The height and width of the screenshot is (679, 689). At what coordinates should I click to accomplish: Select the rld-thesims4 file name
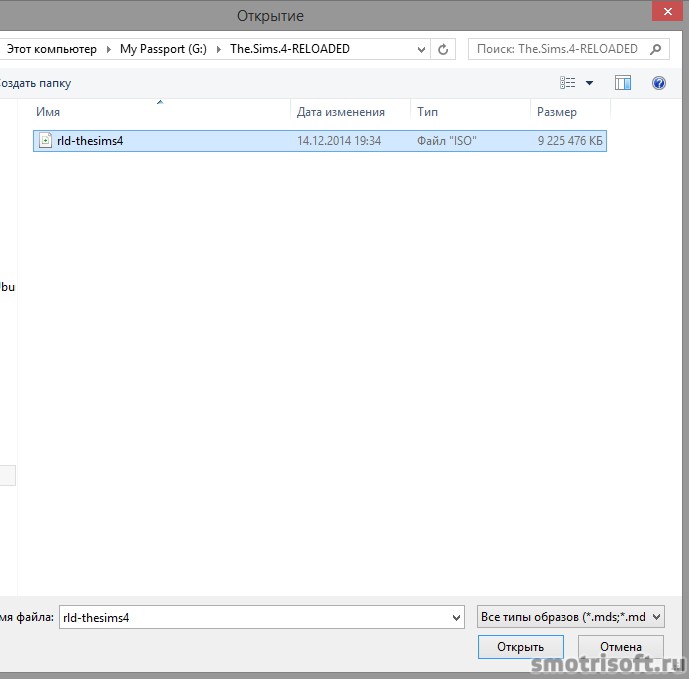90,141
